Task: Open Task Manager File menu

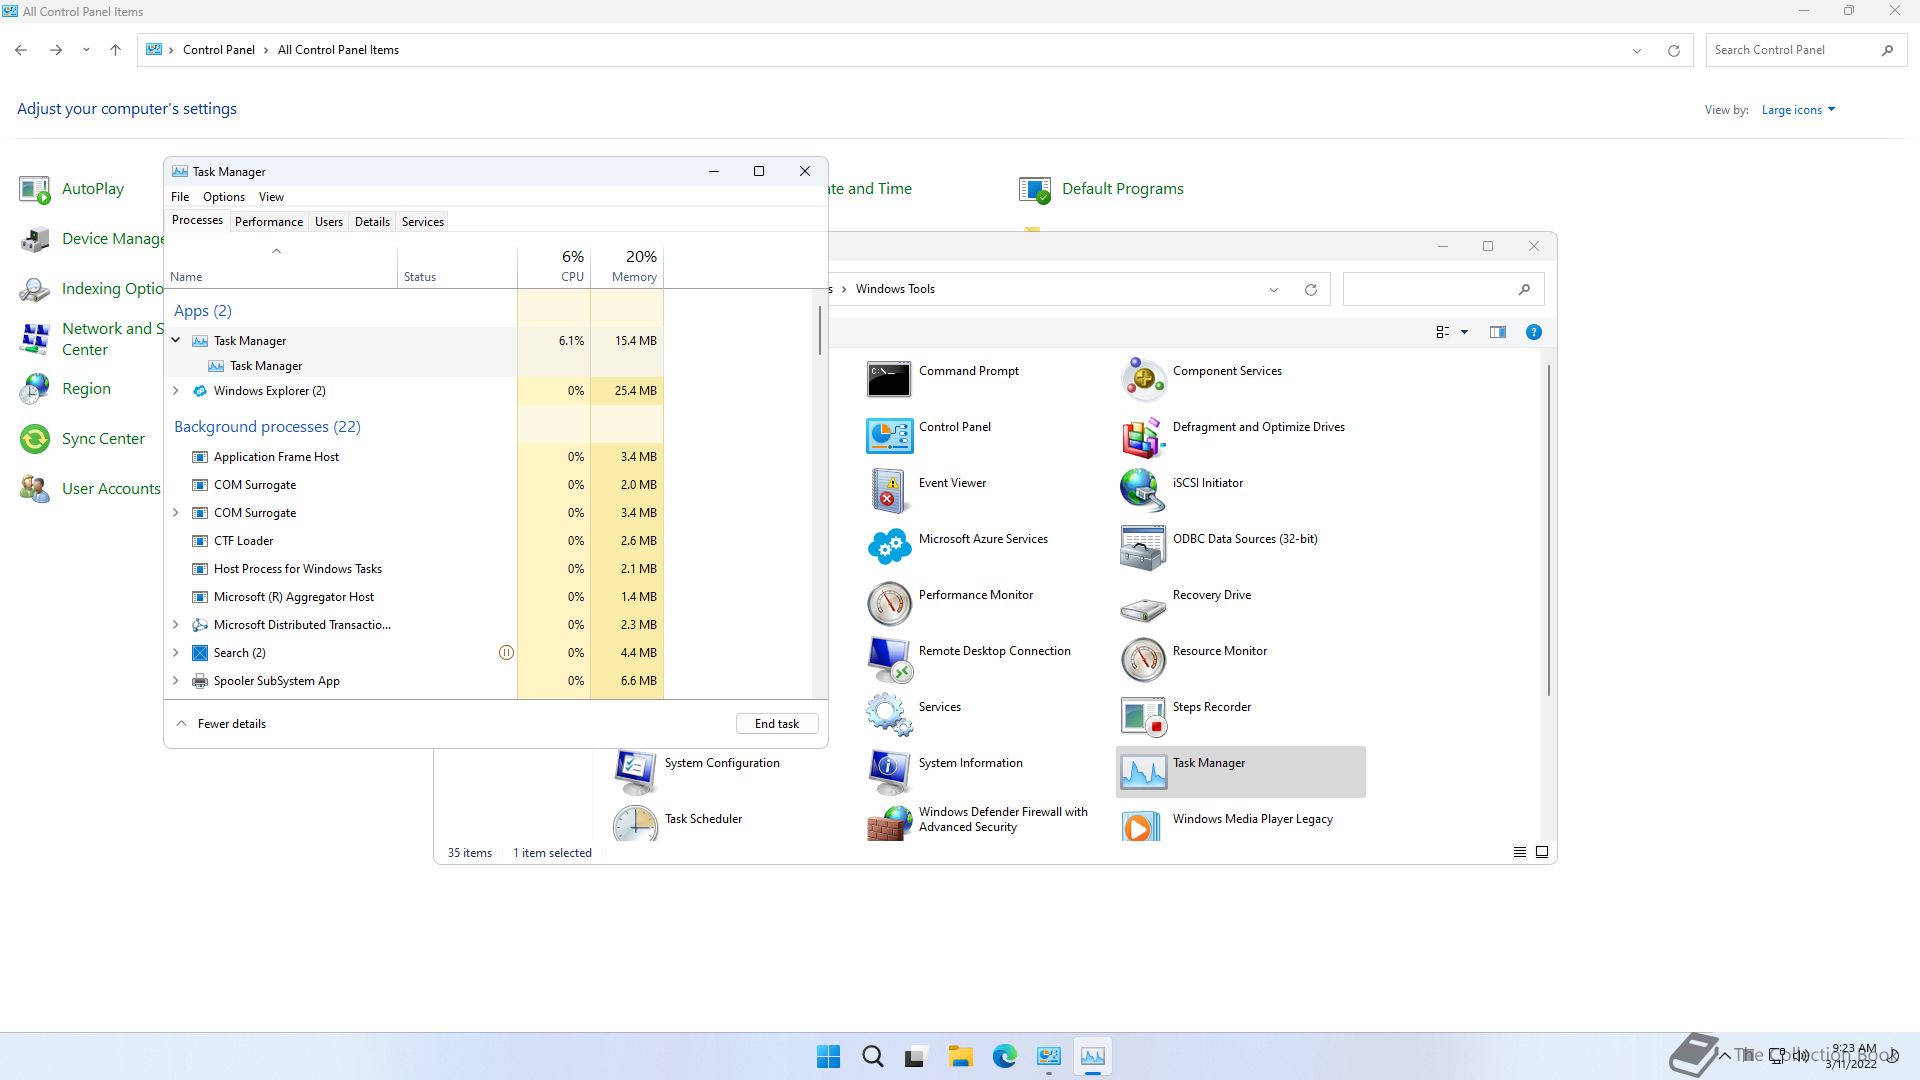Action: pyautogui.click(x=180, y=197)
